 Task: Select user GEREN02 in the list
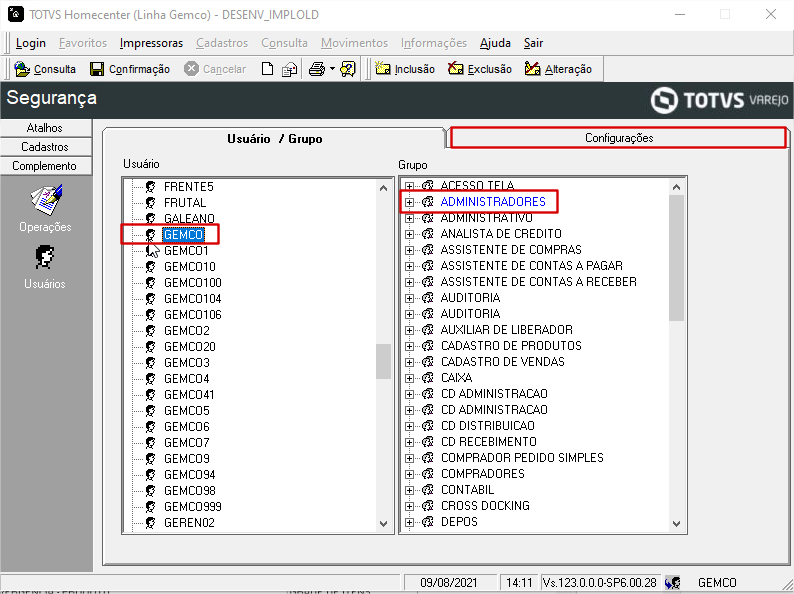tap(189, 523)
